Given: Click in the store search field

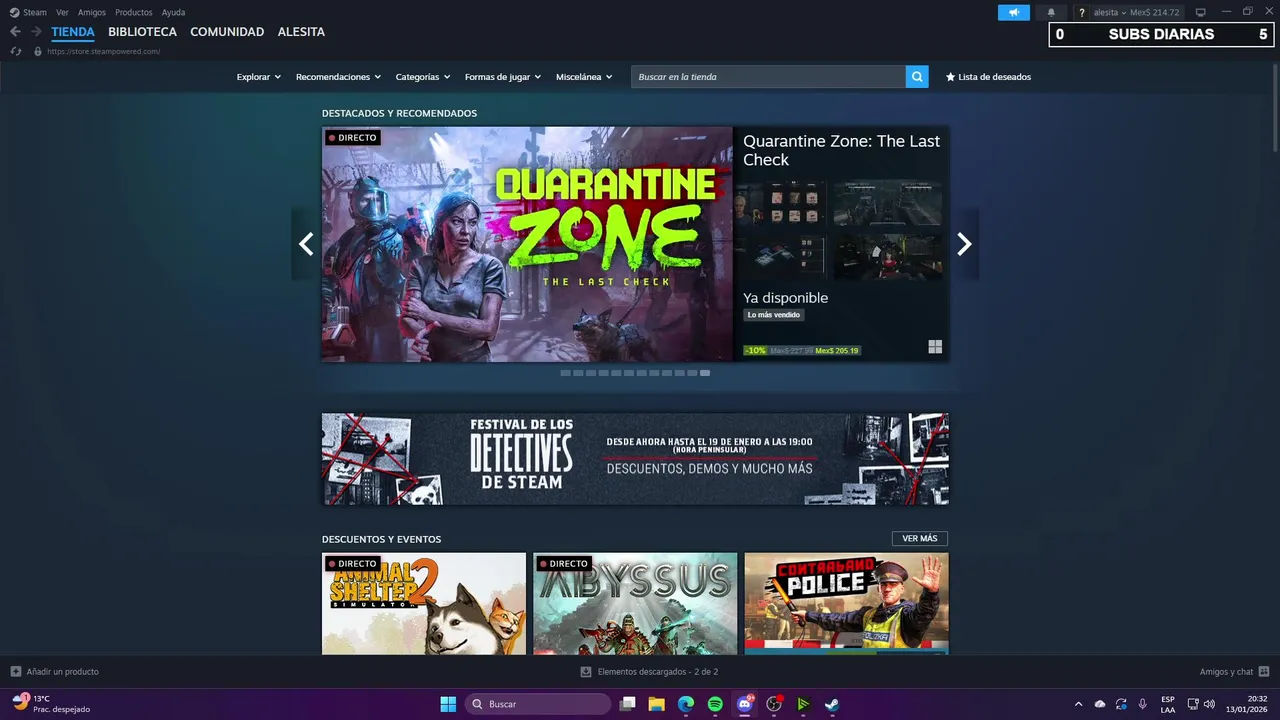Looking at the screenshot, I should pyautogui.click(x=768, y=77).
